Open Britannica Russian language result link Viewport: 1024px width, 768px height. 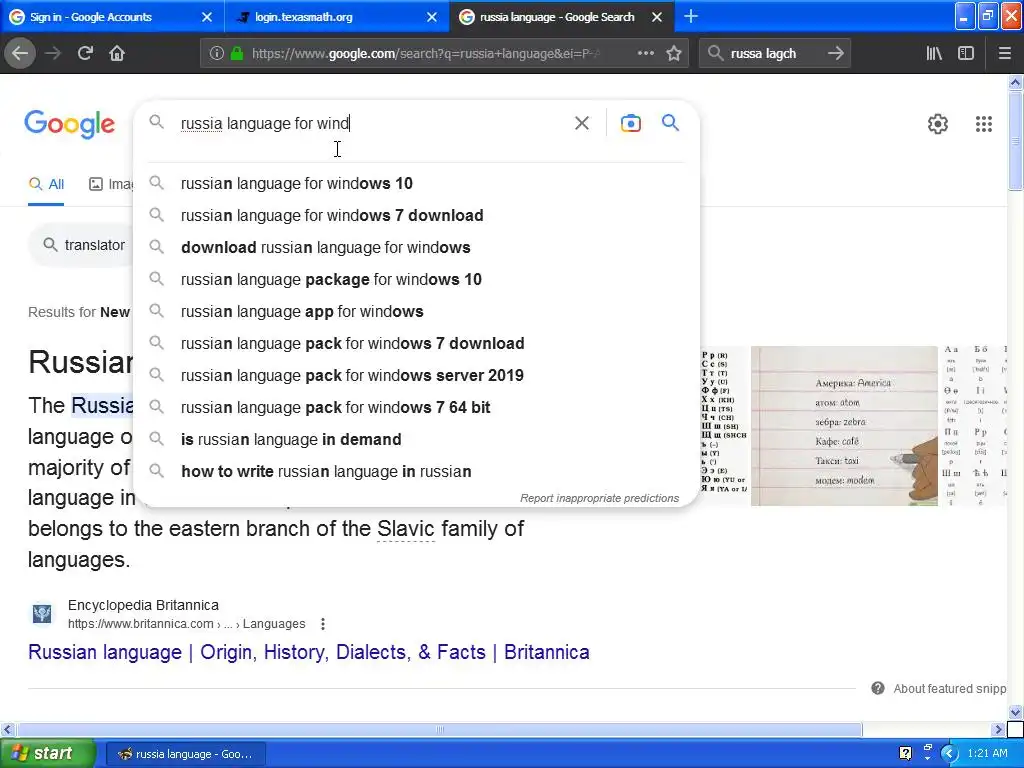tap(309, 652)
